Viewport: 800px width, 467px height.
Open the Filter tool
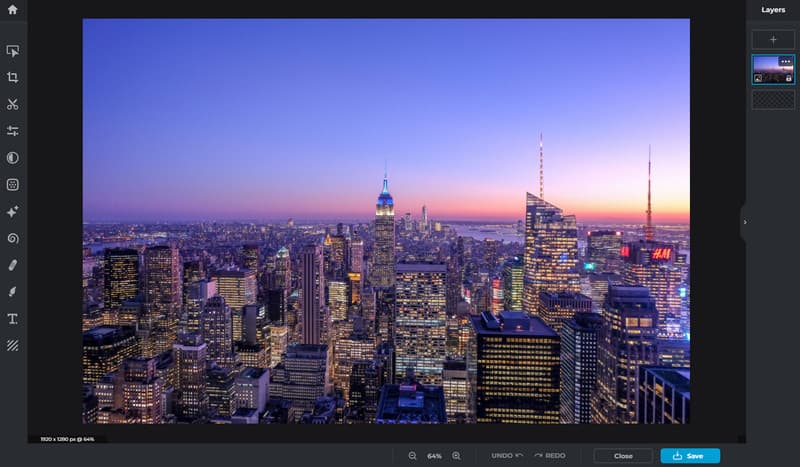pyautogui.click(x=13, y=158)
